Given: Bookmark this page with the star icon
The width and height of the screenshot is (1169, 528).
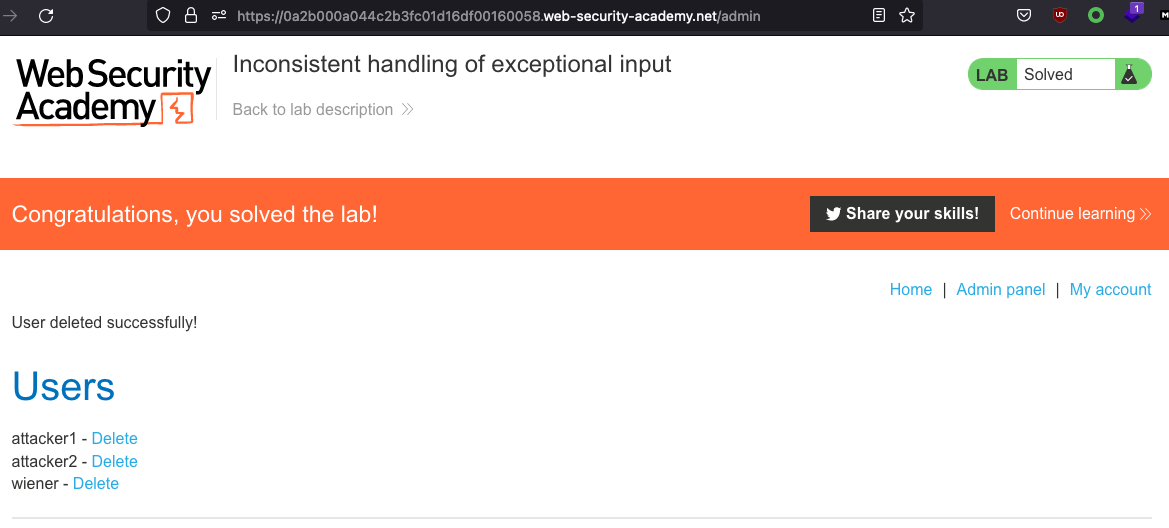Looking at the screenshot, I should pos(907,16).
